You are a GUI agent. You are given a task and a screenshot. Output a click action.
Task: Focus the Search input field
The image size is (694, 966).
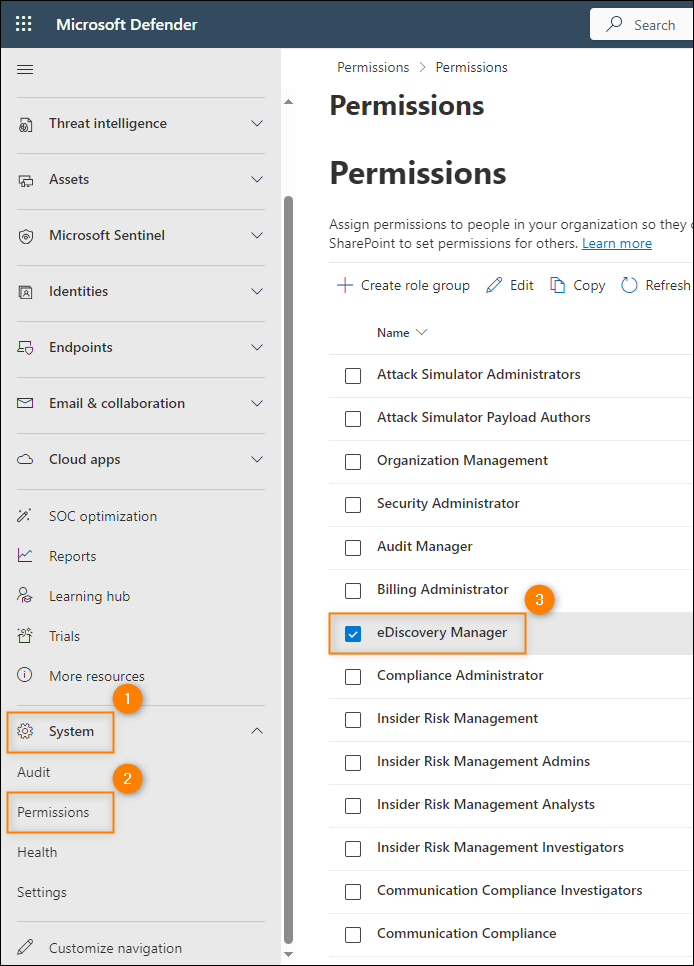pyautogui.click(x=642, y=25)
